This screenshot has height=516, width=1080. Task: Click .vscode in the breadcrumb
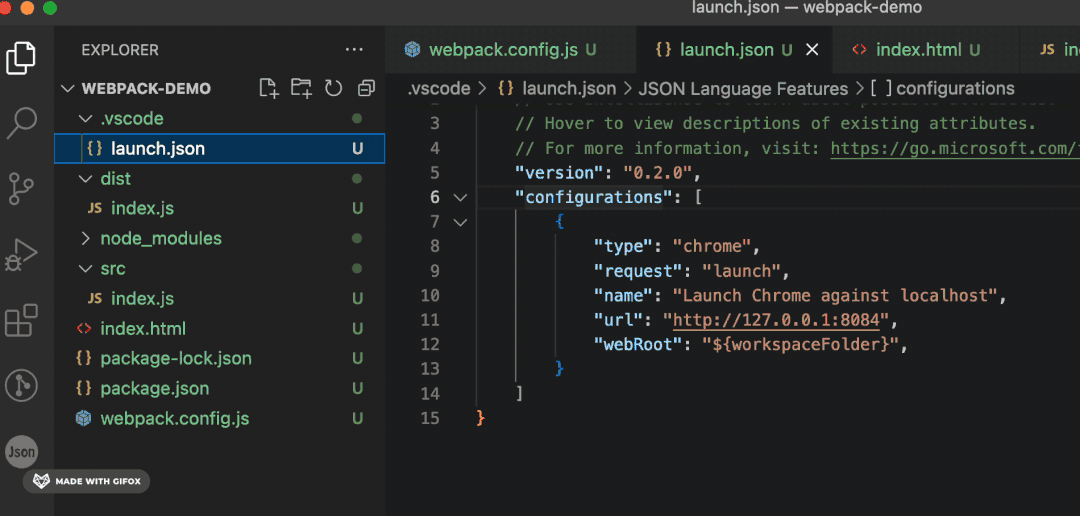439,89
